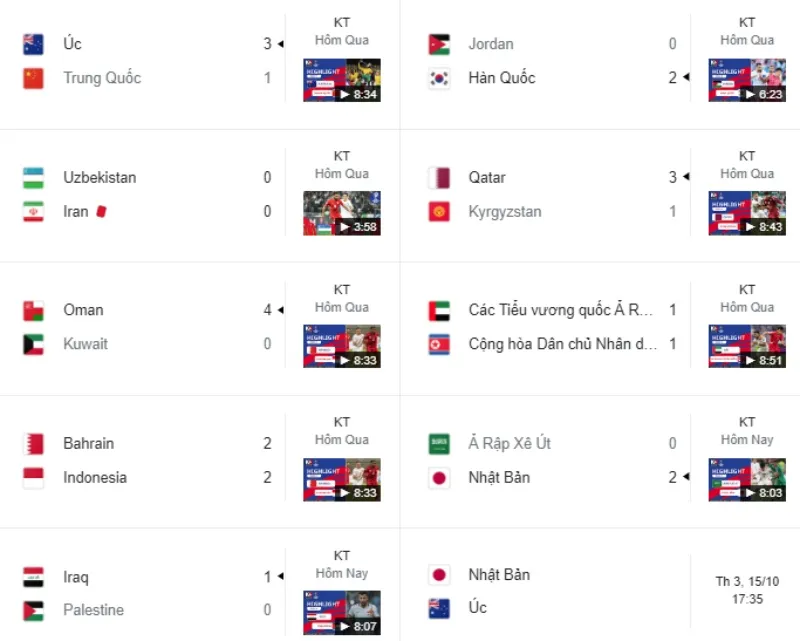Click the Japan flag next to Nhật Bản
The height and width of the screenshot is (641, 800).
[x=437, y=477]
